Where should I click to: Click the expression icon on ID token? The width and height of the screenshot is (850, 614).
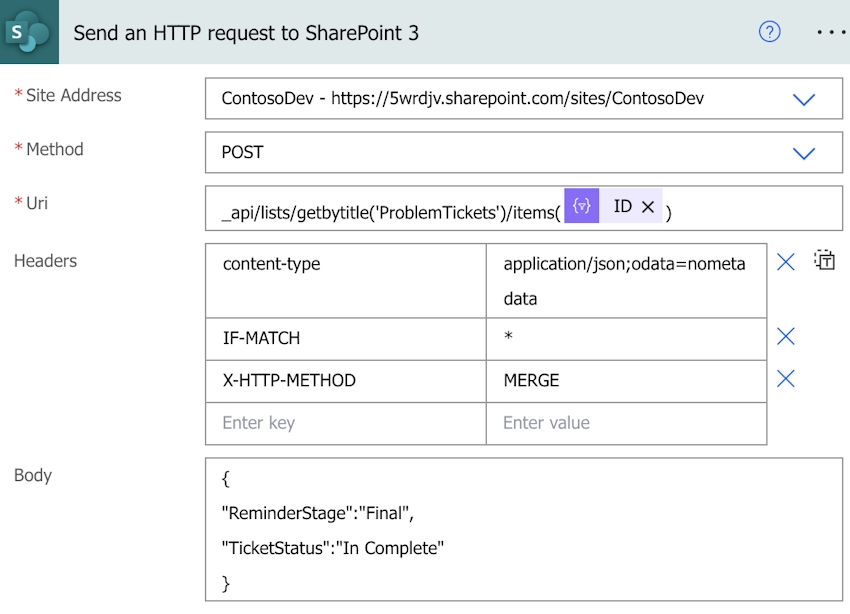tap(582, 206)
